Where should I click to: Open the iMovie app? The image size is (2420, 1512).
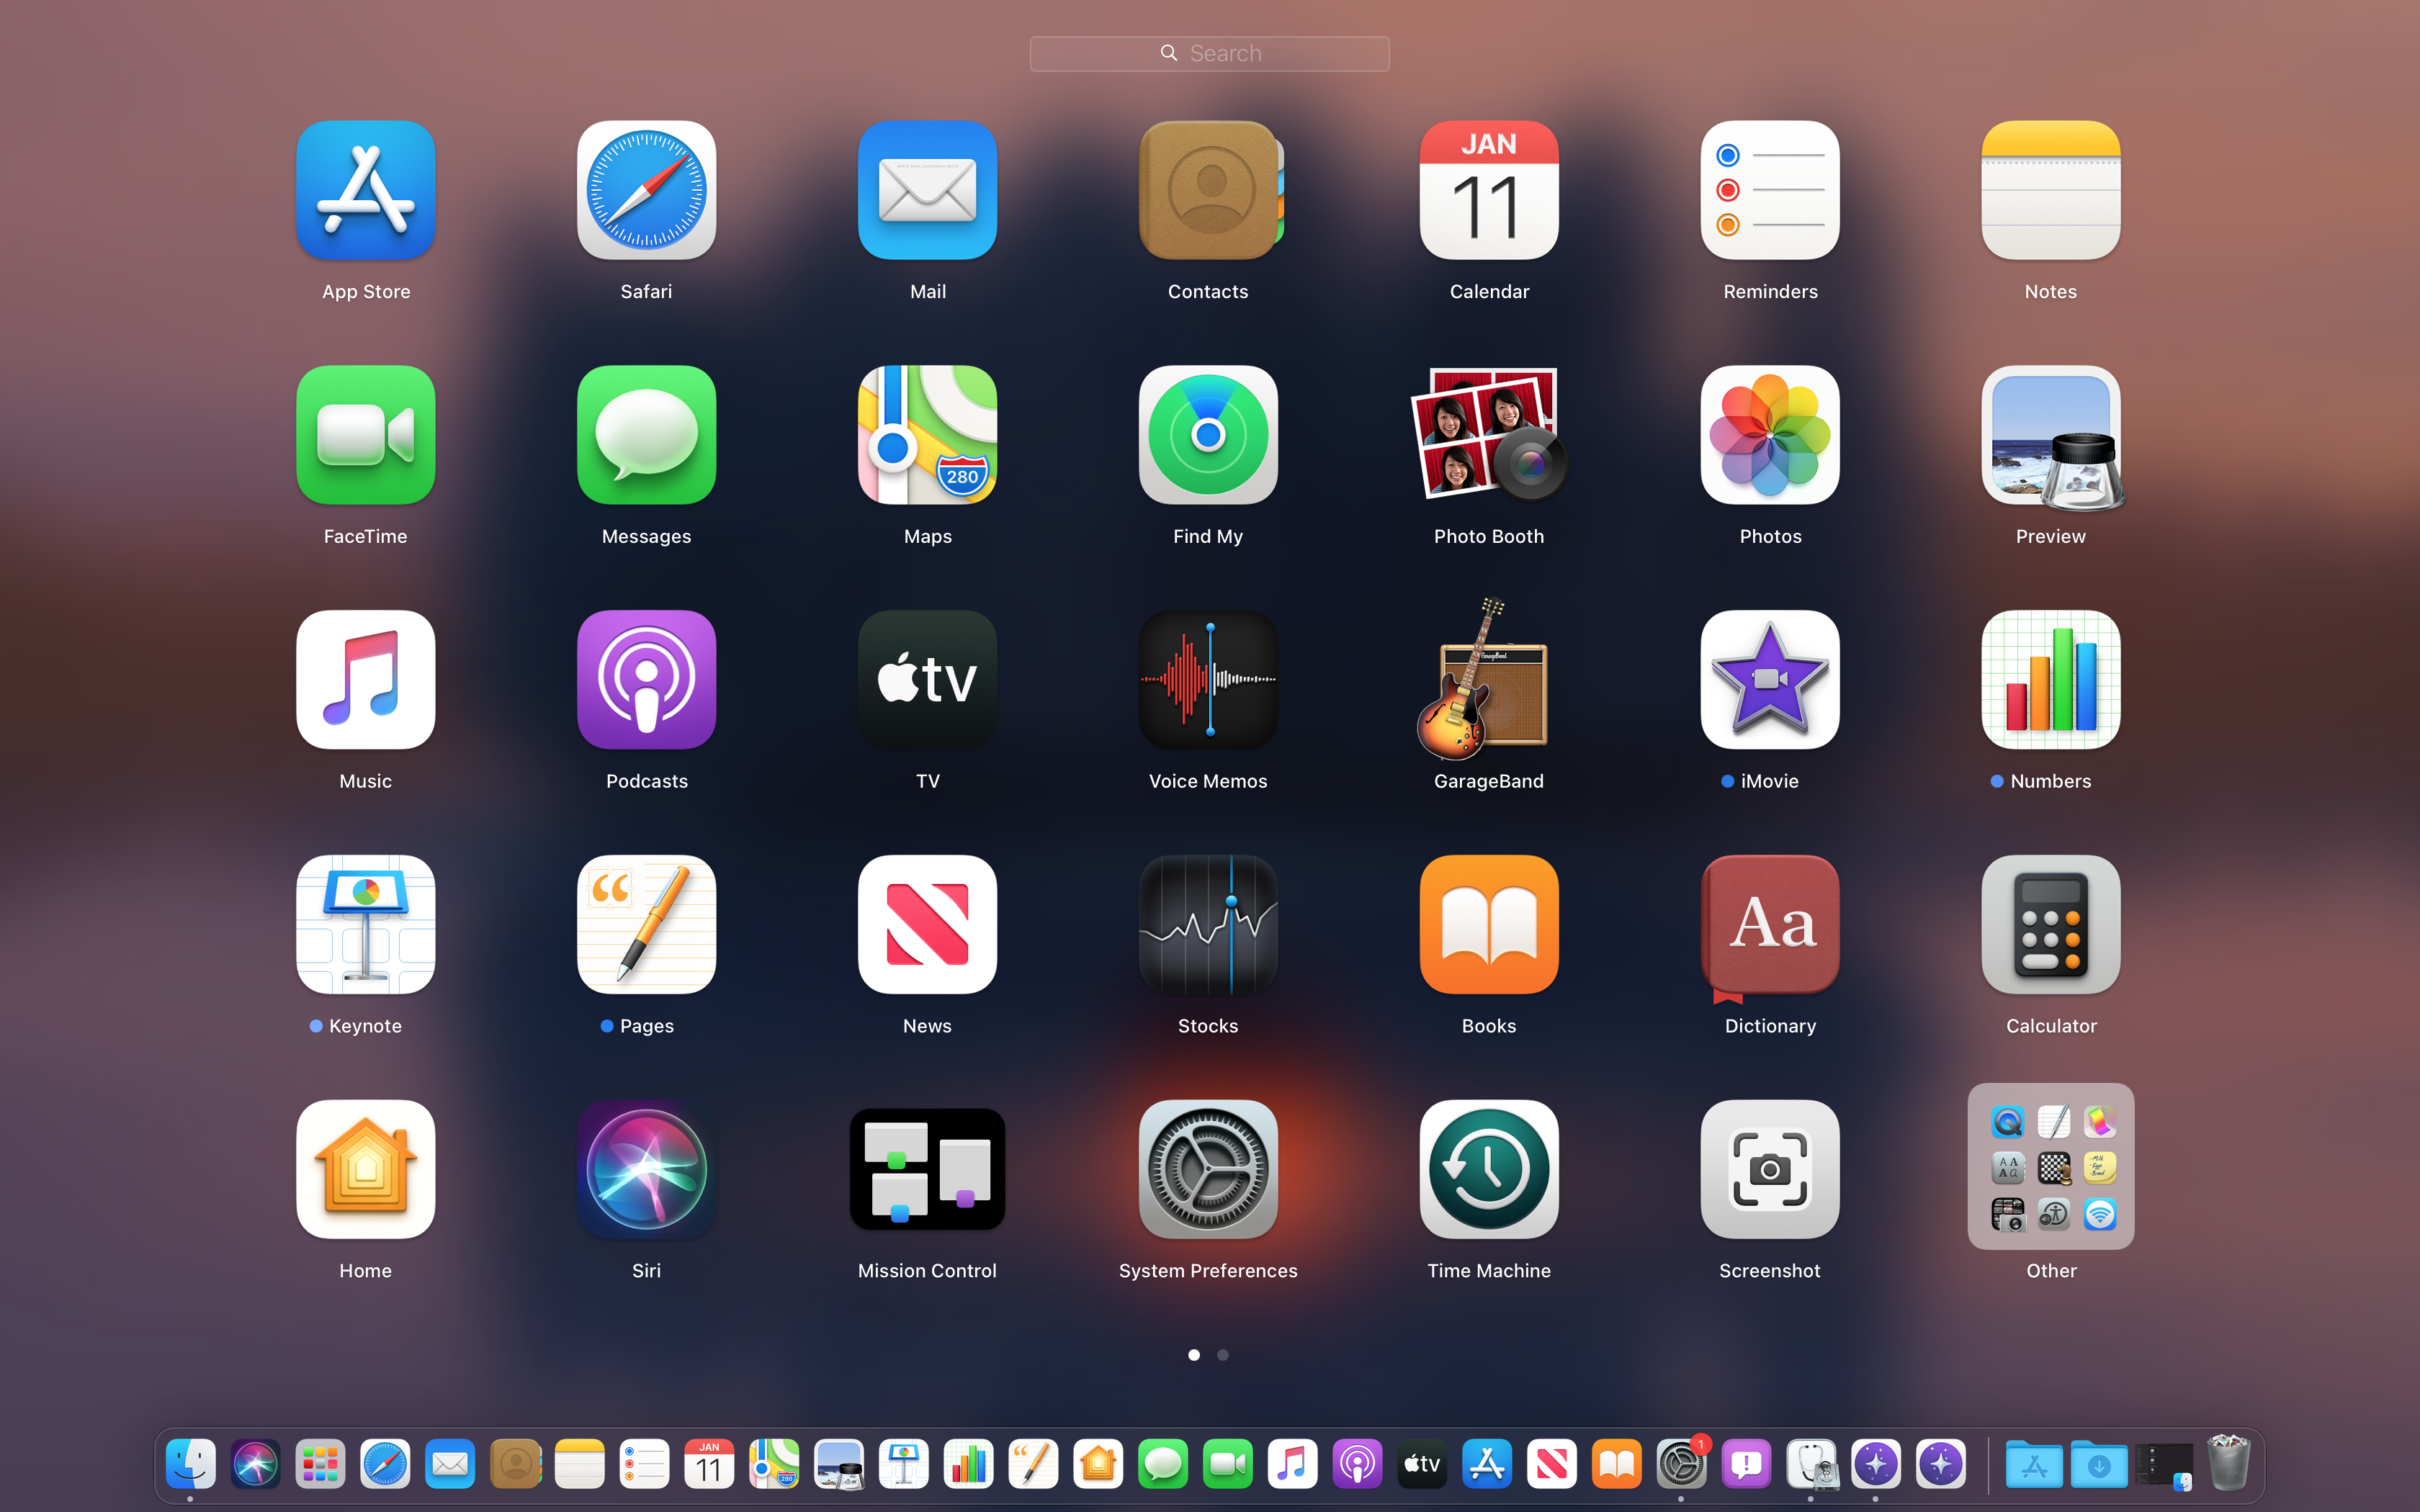[1769, 680]
